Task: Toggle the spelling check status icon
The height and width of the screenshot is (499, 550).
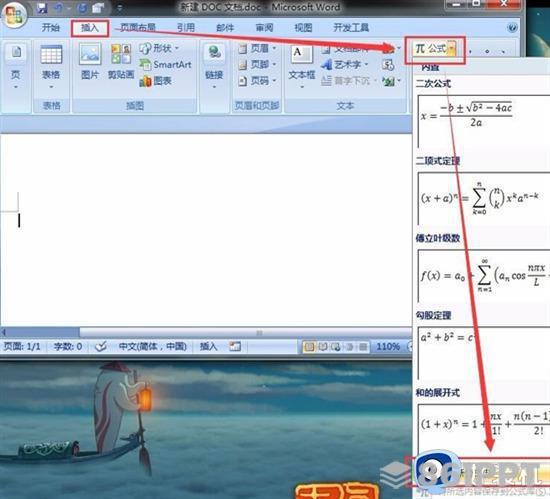Action: click(101, 346)
